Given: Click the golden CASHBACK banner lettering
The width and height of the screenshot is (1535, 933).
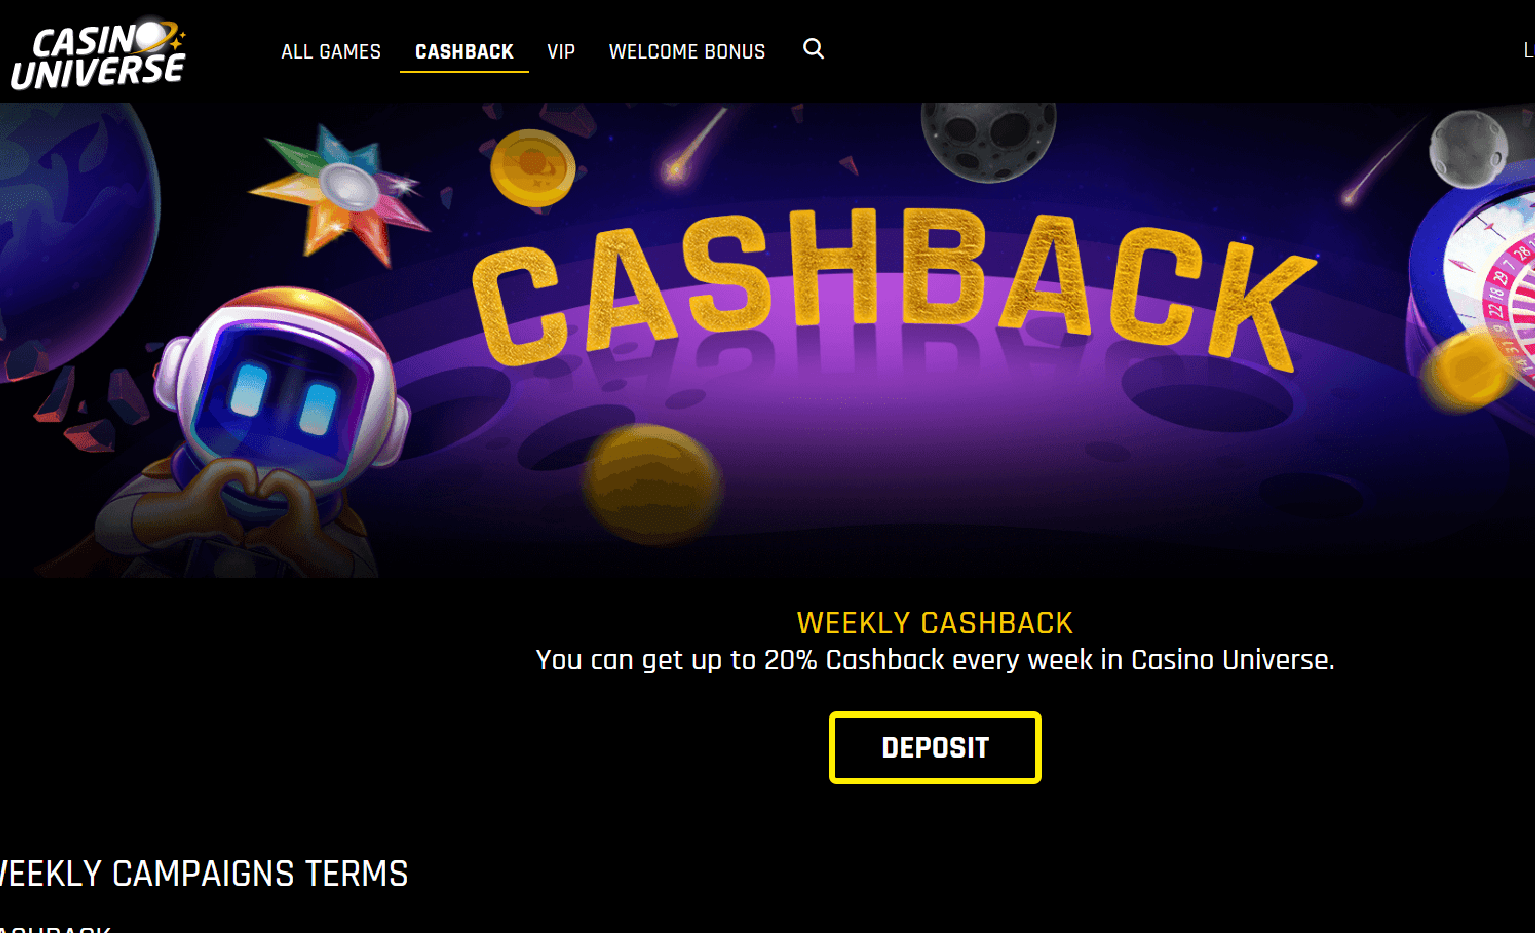Looking at the screenshot, I should click(893, 290).
